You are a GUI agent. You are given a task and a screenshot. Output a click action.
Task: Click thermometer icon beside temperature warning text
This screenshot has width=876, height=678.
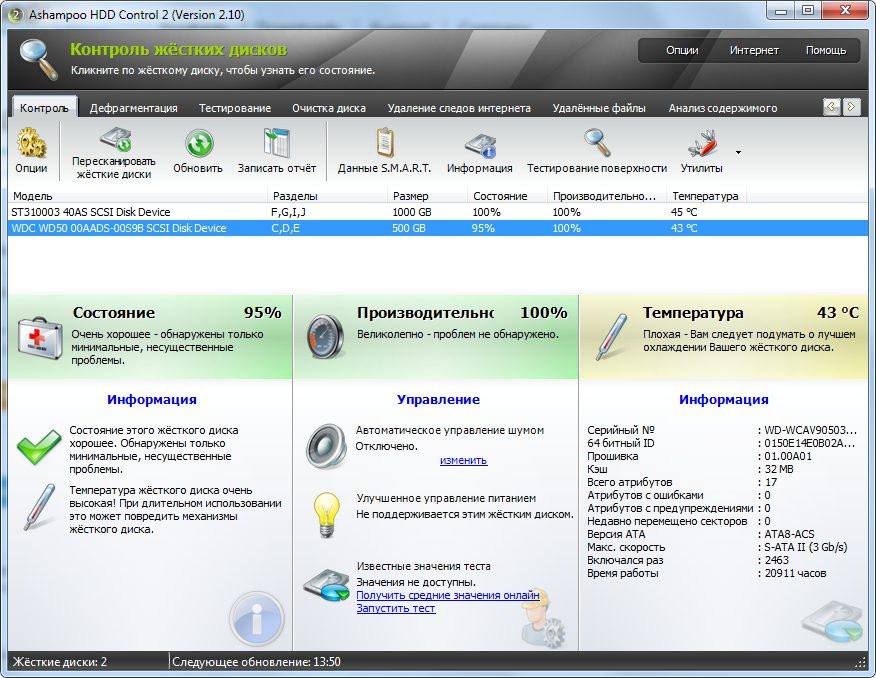click(39, 507)
